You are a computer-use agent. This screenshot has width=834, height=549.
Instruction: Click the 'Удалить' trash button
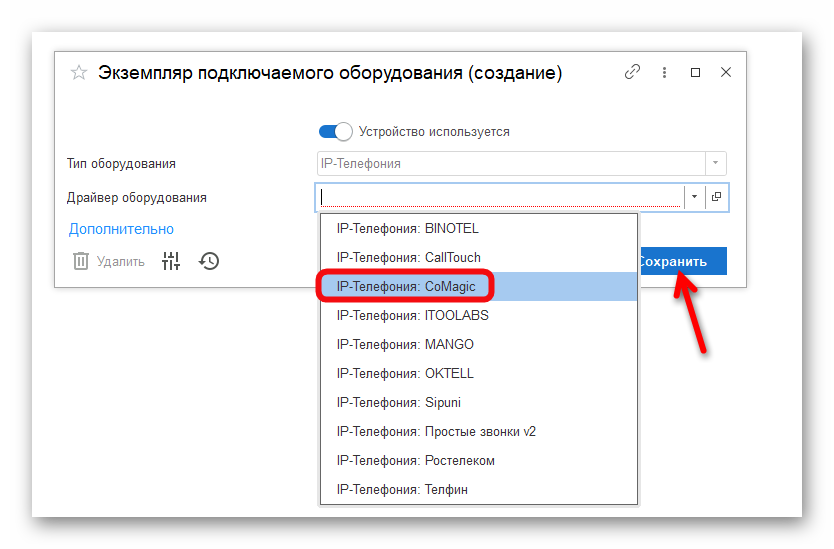pyautogui.click(x=109, y=261)
